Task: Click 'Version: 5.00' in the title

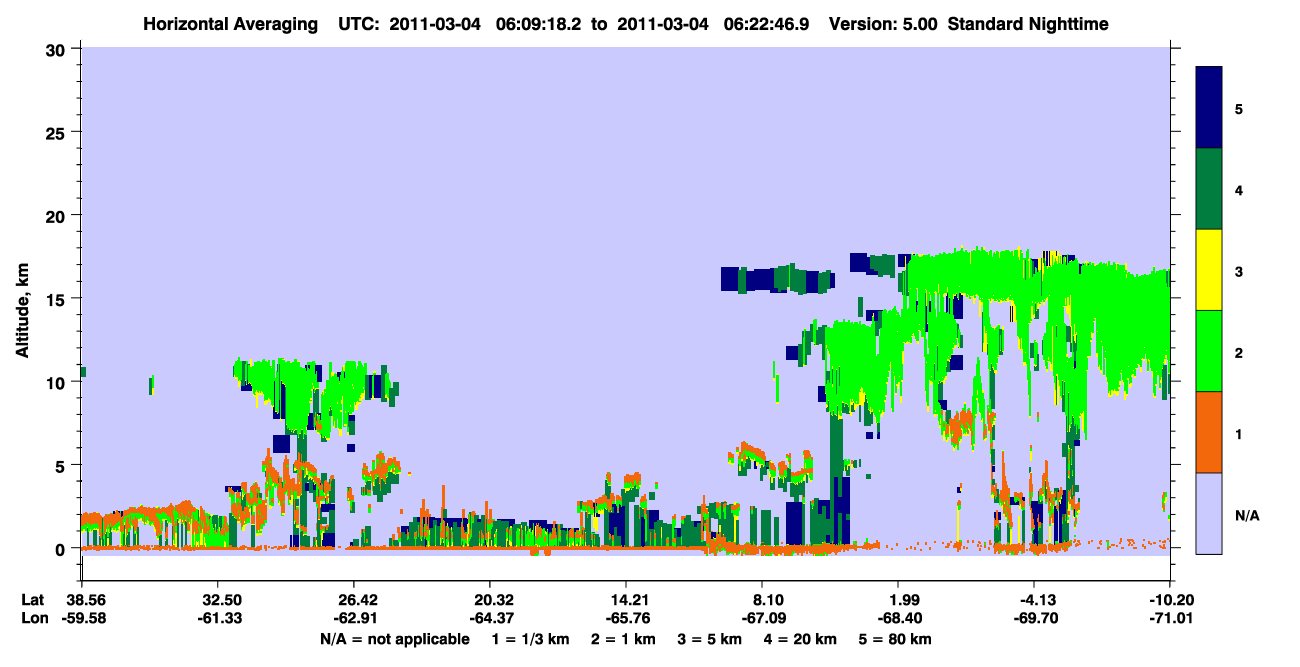Action: (883, 23)
